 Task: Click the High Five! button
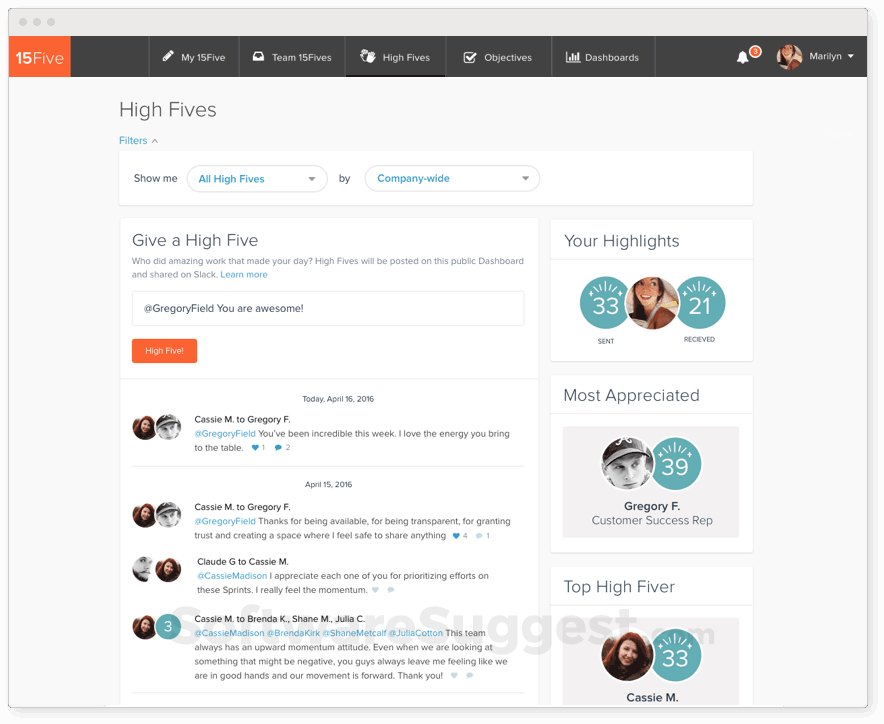tap(164, 351)
